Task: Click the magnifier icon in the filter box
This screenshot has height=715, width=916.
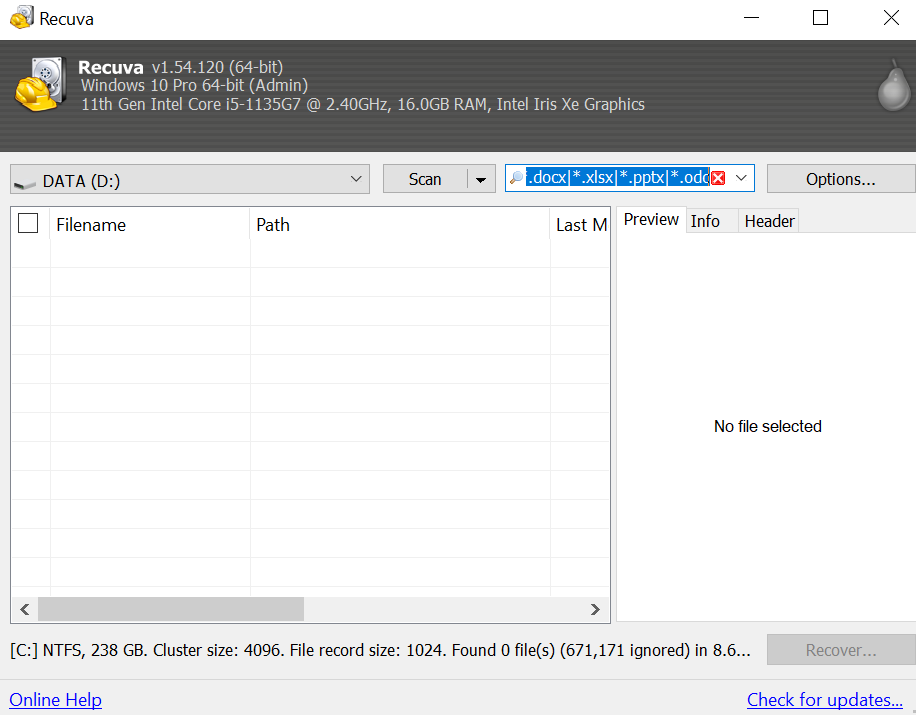Action: click(516, 178)
